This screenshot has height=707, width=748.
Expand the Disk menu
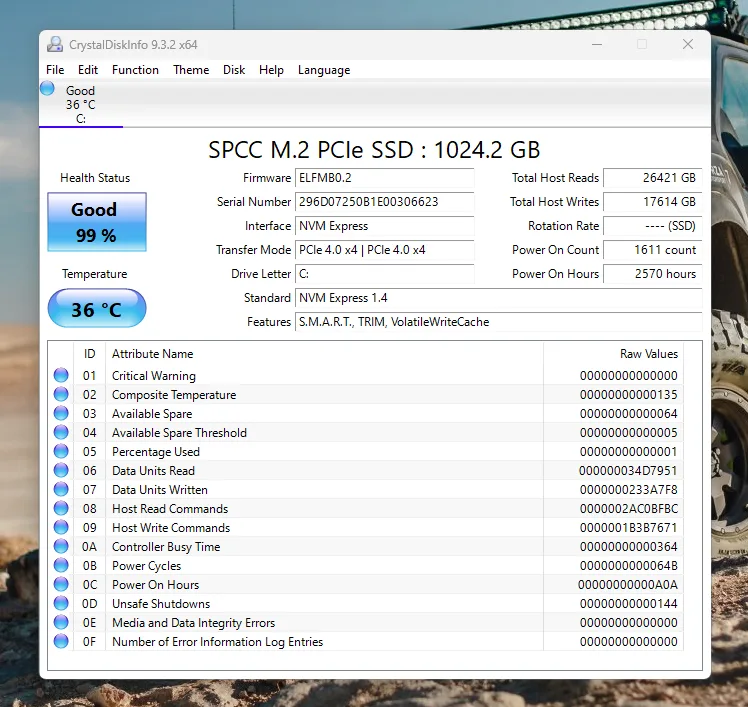click(x=234, y=70)
